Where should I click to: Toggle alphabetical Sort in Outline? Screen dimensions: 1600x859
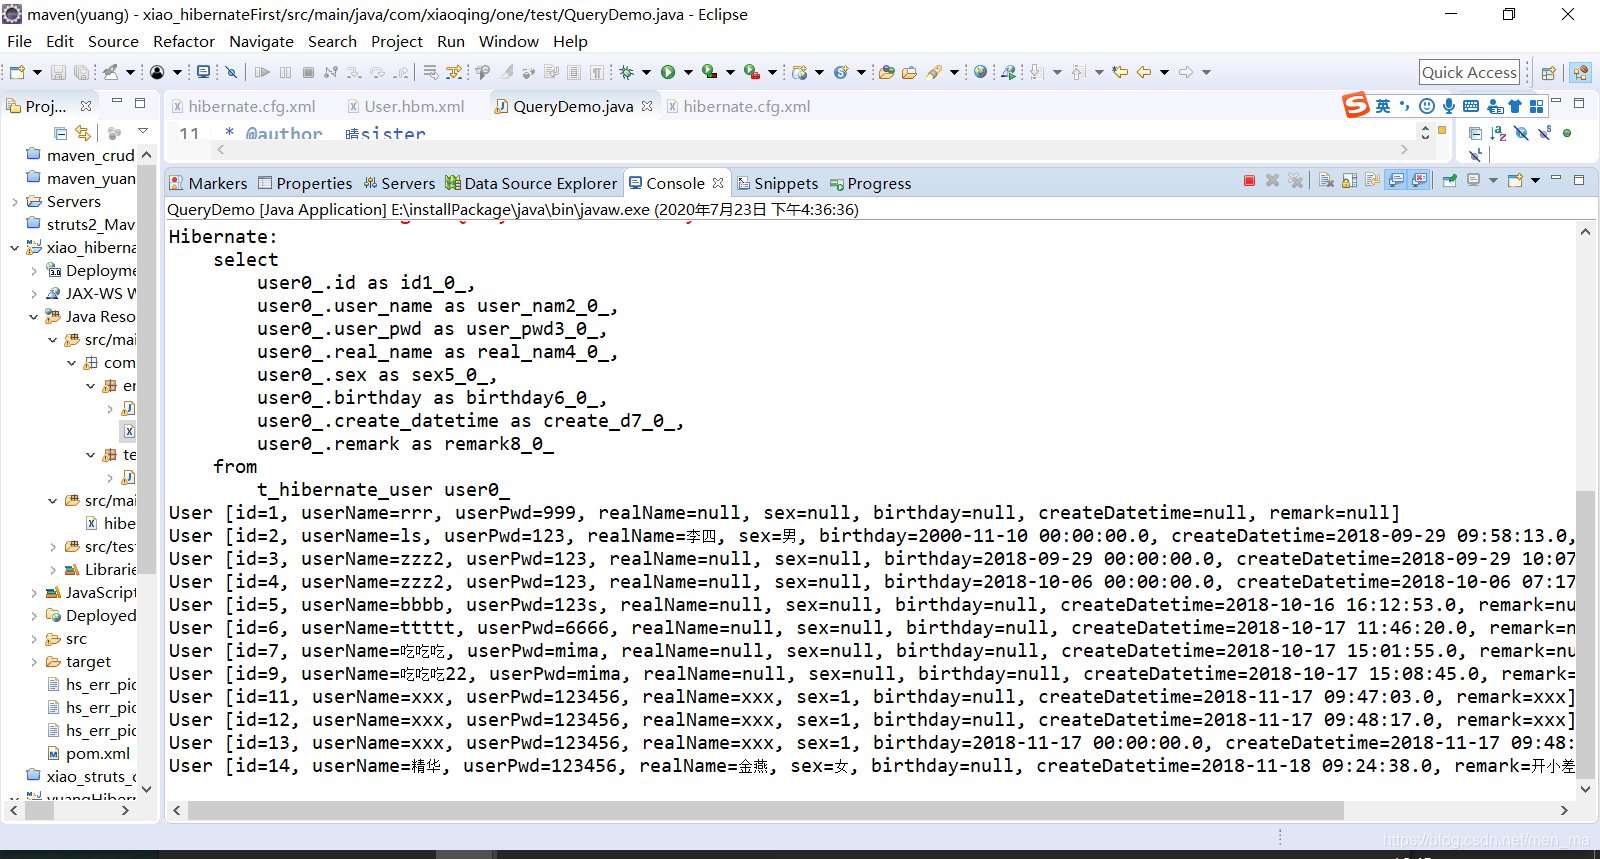1498,133
